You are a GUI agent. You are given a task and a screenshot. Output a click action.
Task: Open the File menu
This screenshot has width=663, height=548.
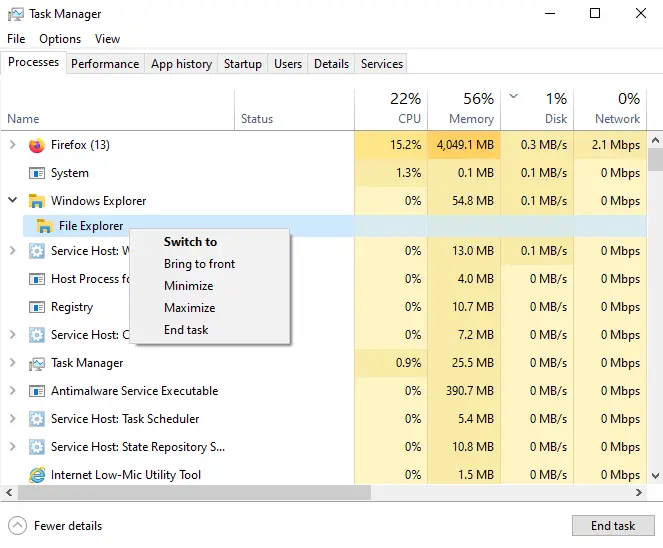tap(16, 39)
